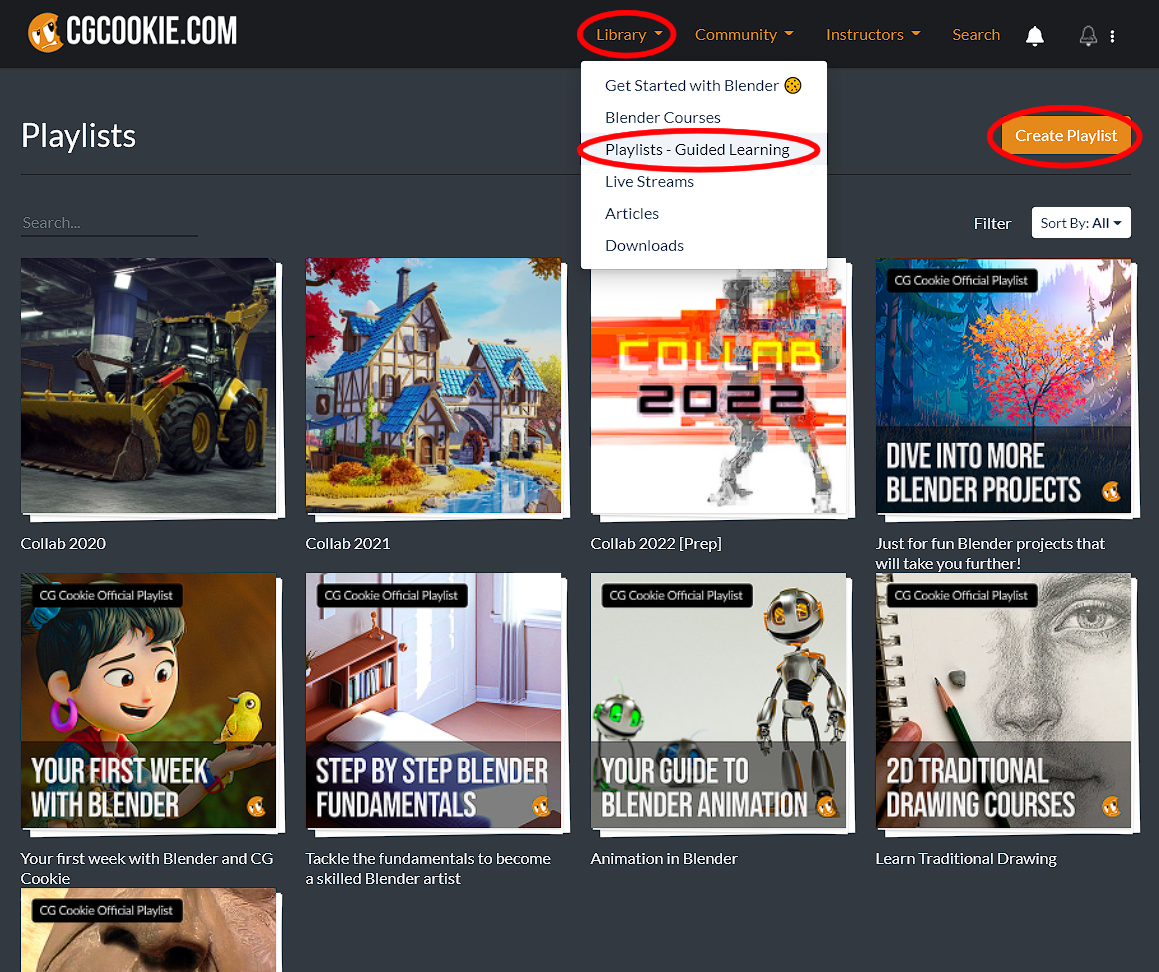
Task: Click Official Playlist badge on Animation card
Action: pos(676,595)
